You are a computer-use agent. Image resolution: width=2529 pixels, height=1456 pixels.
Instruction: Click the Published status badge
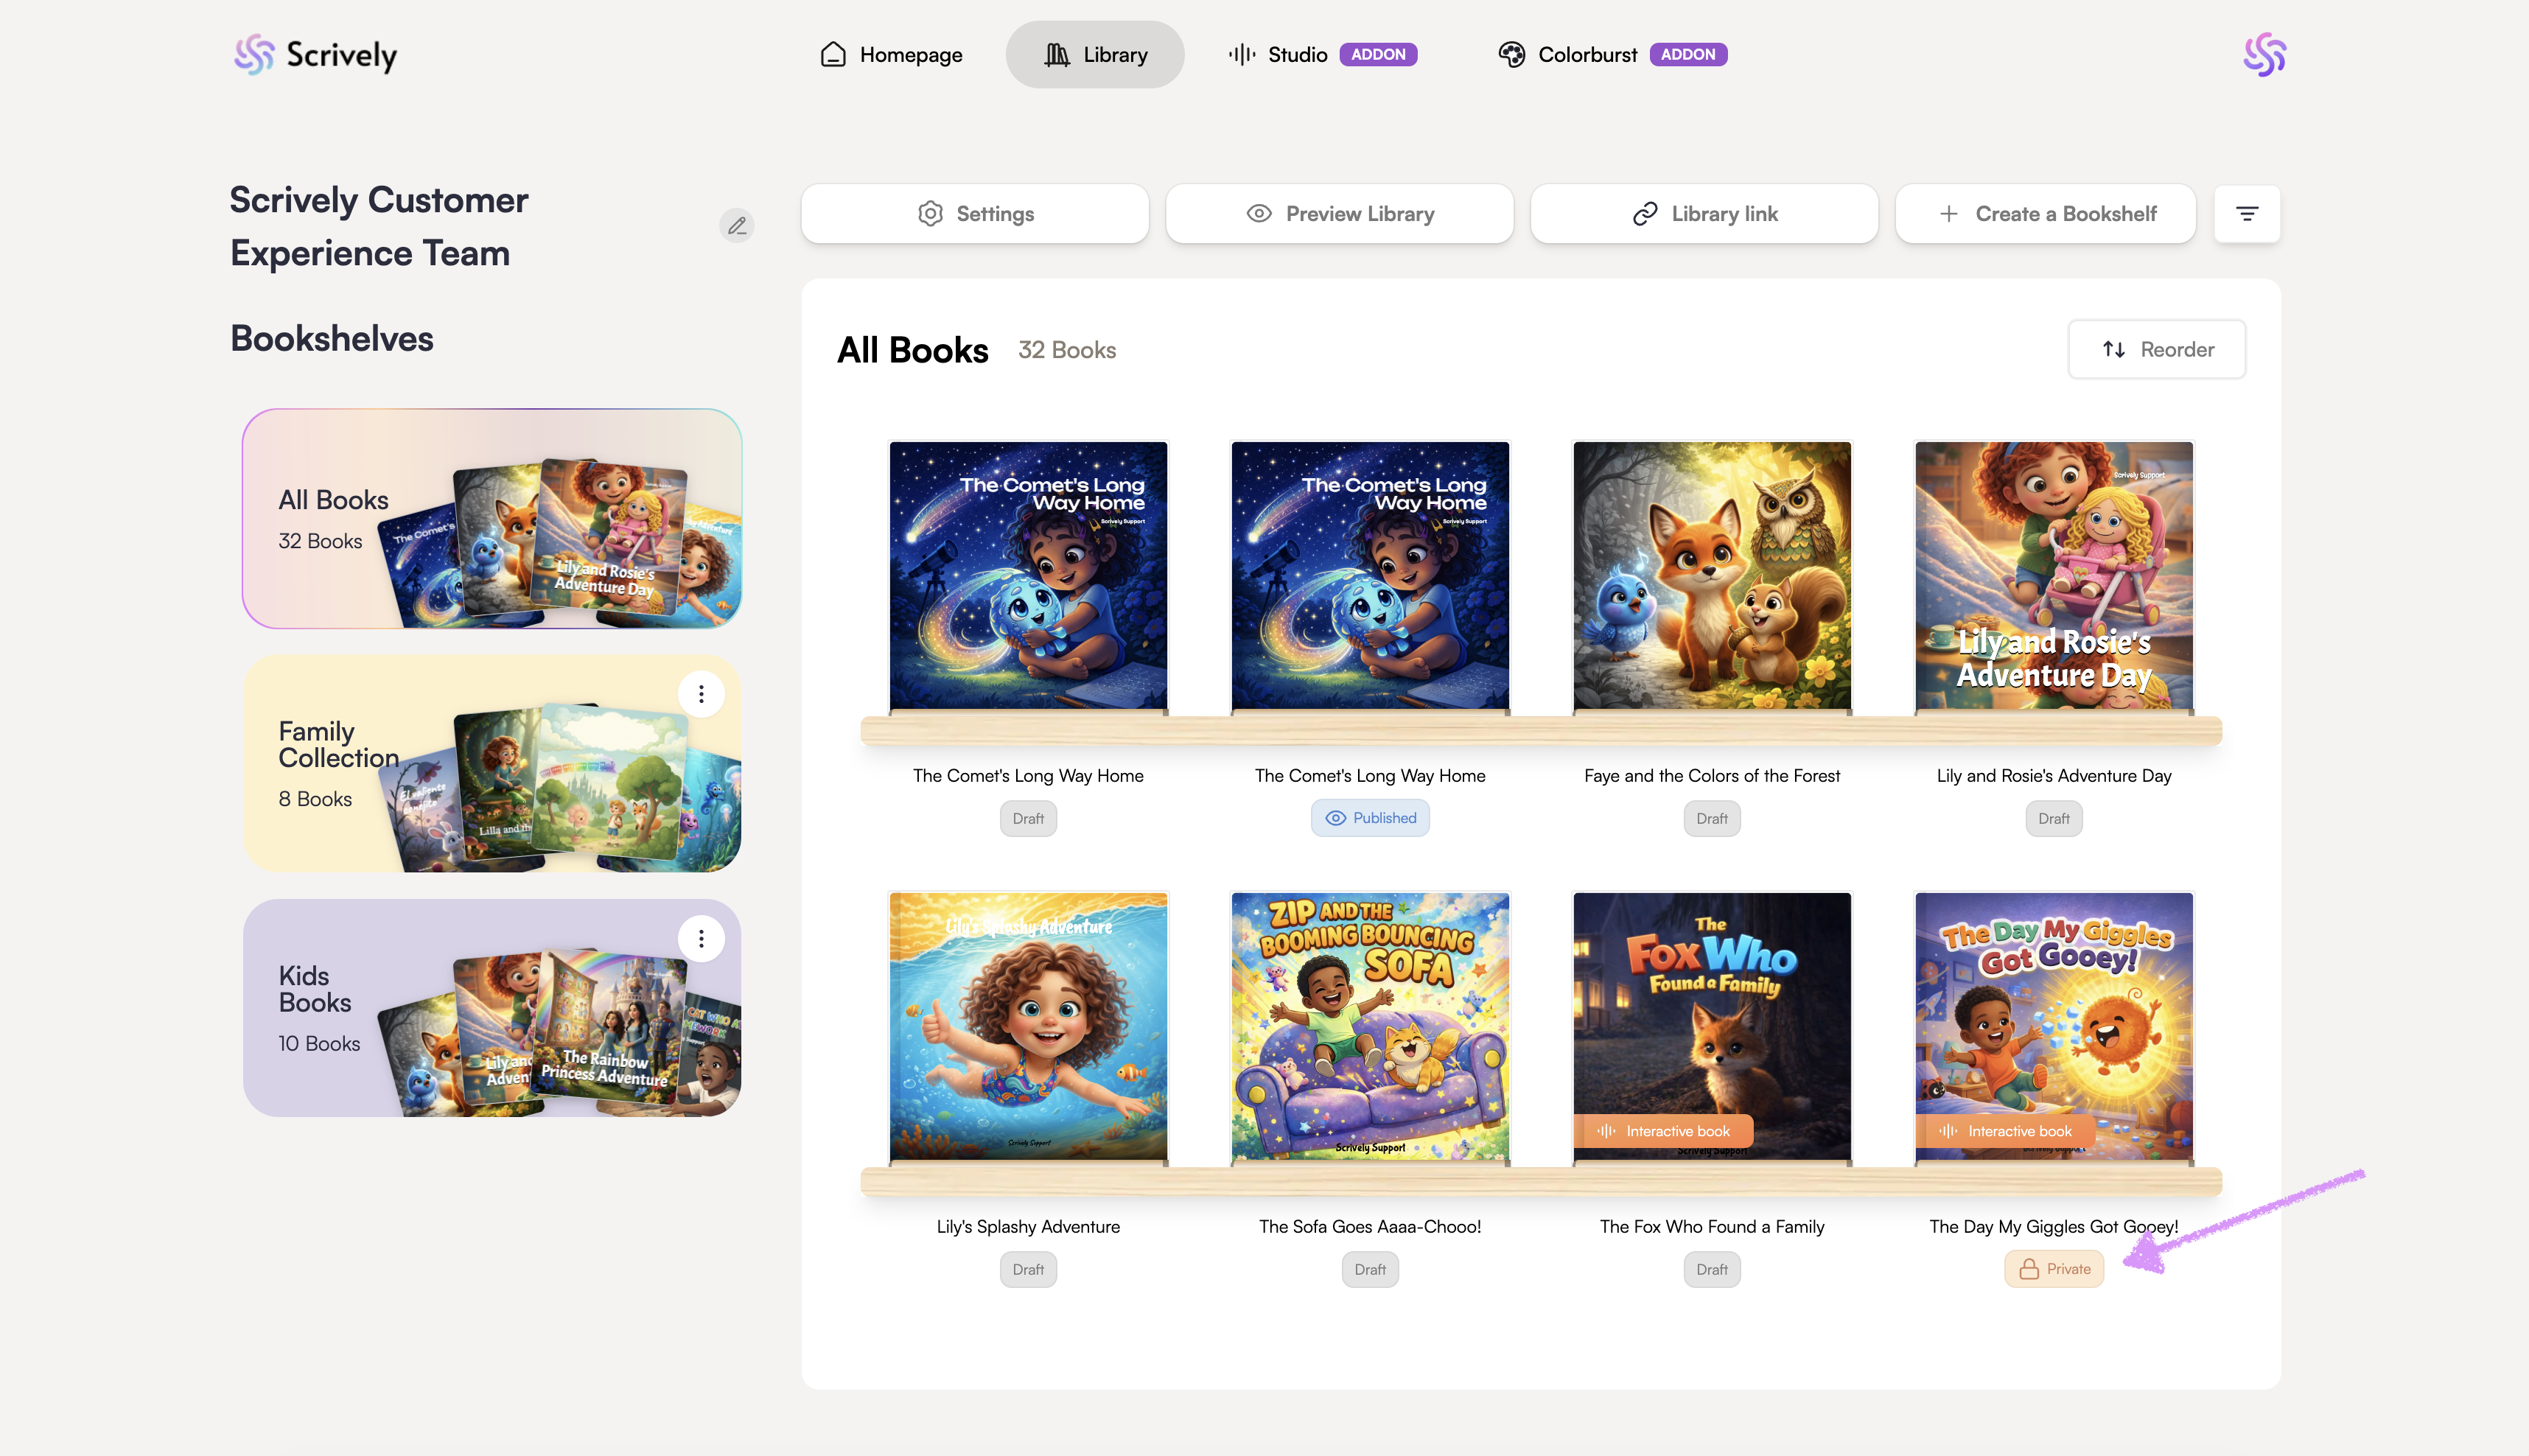click(1370, 818)
